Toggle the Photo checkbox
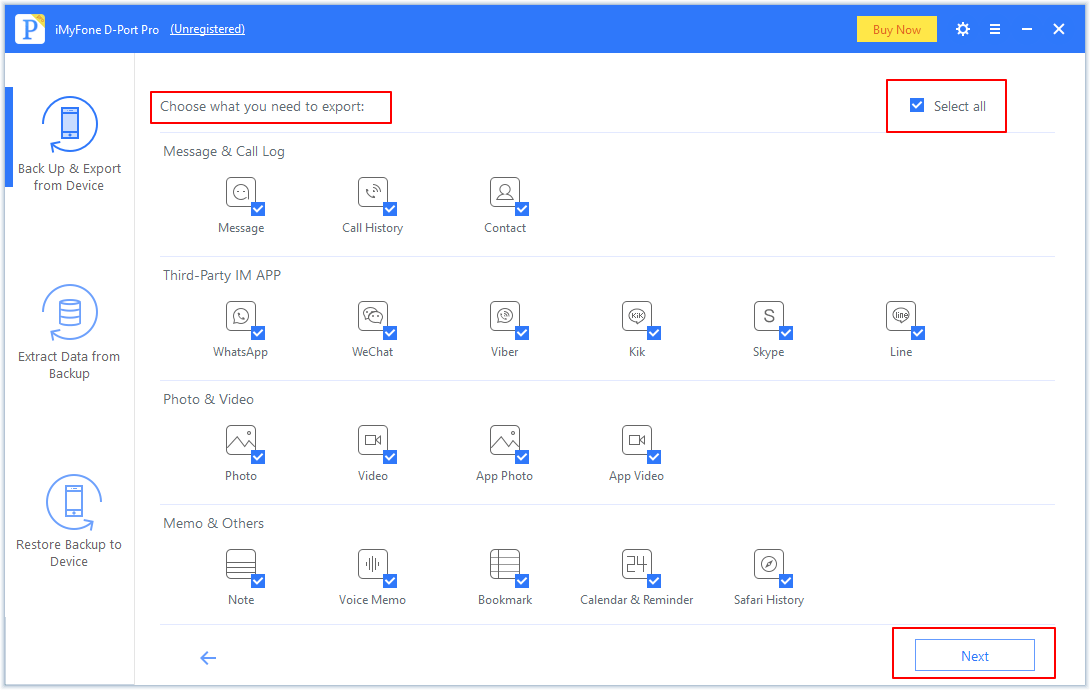The height and width of the screenshot is (690, 1090). (x=258, y=457)
